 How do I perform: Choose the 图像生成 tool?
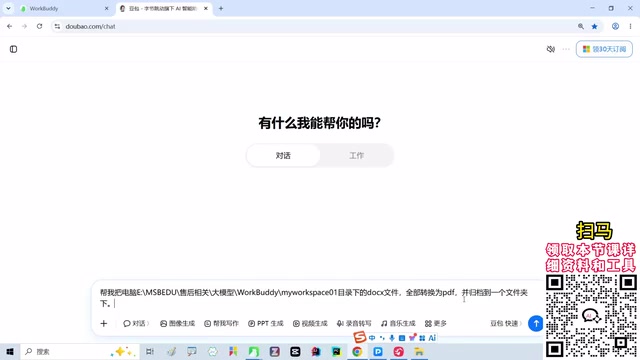point(178,323)
